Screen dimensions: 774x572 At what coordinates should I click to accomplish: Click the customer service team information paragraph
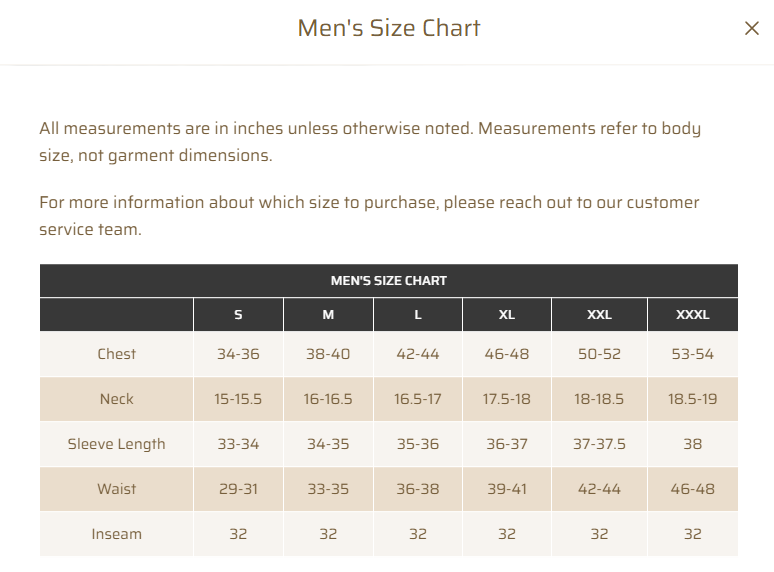click(369, 216)
